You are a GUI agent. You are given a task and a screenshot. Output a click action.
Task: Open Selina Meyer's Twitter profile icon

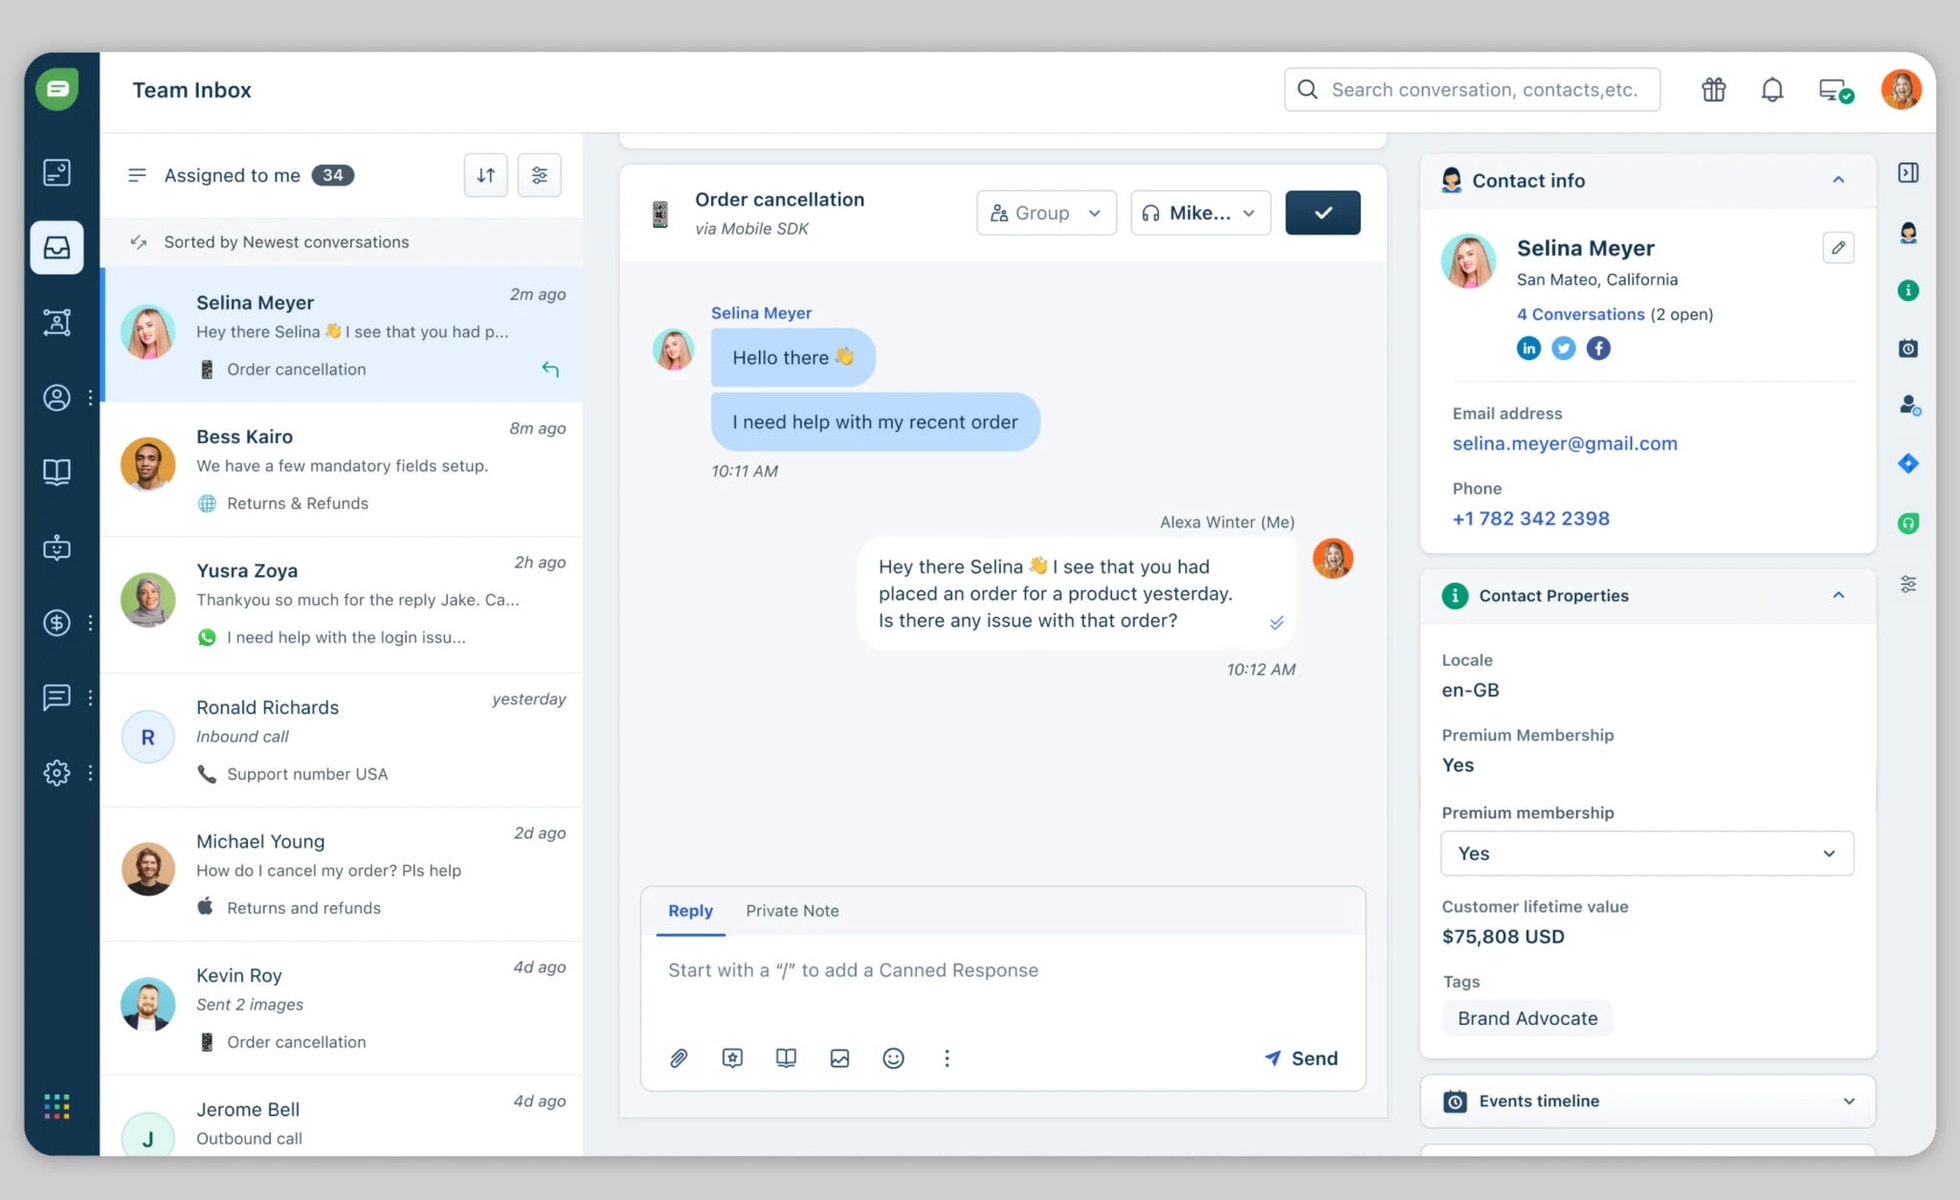pos(1563,348)
